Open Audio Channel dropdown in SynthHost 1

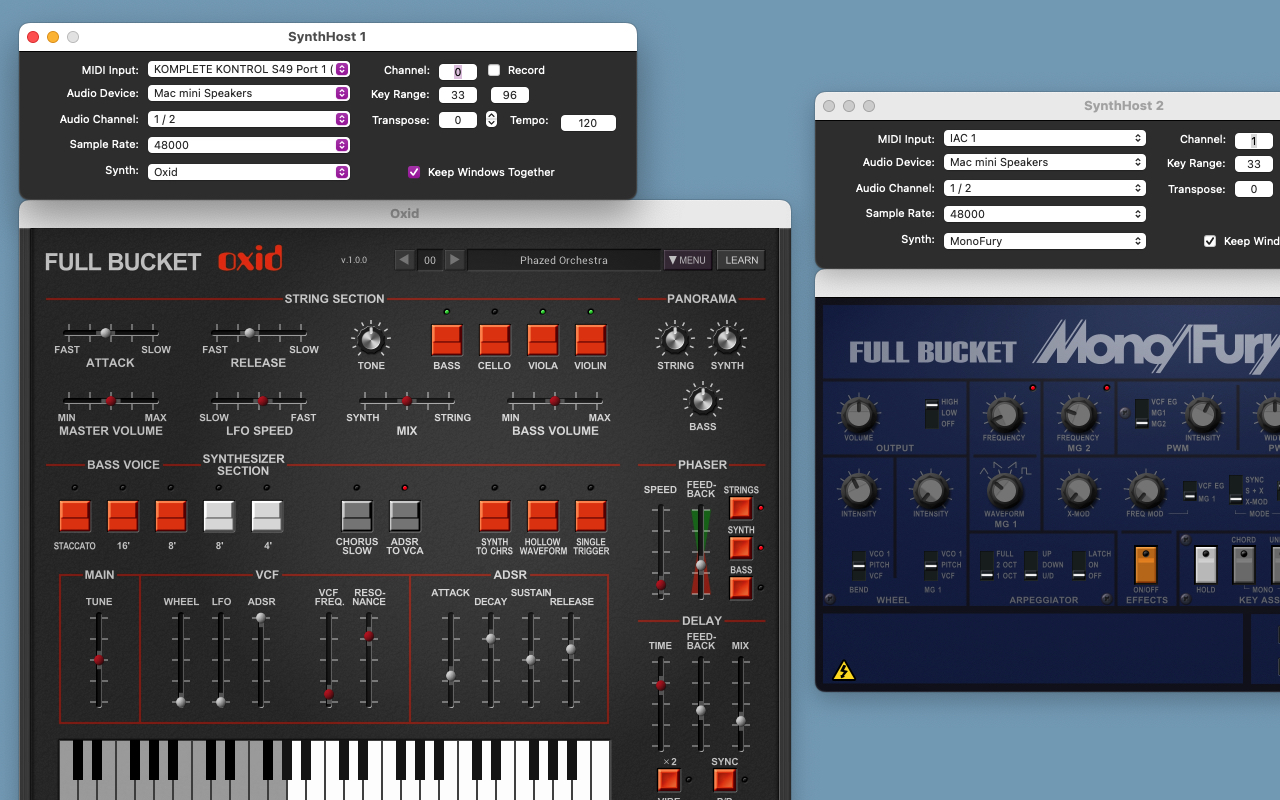click(249, 119)
